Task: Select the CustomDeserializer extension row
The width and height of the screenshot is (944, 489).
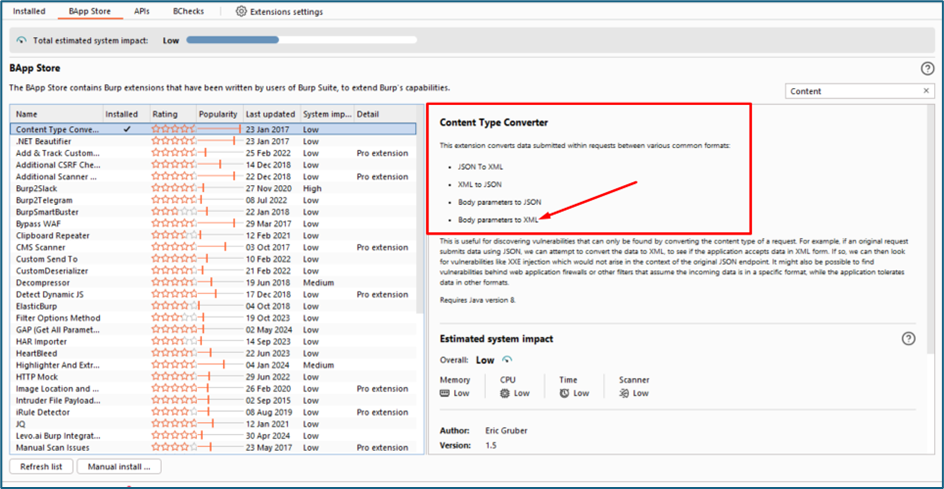Action: [213, 270]
